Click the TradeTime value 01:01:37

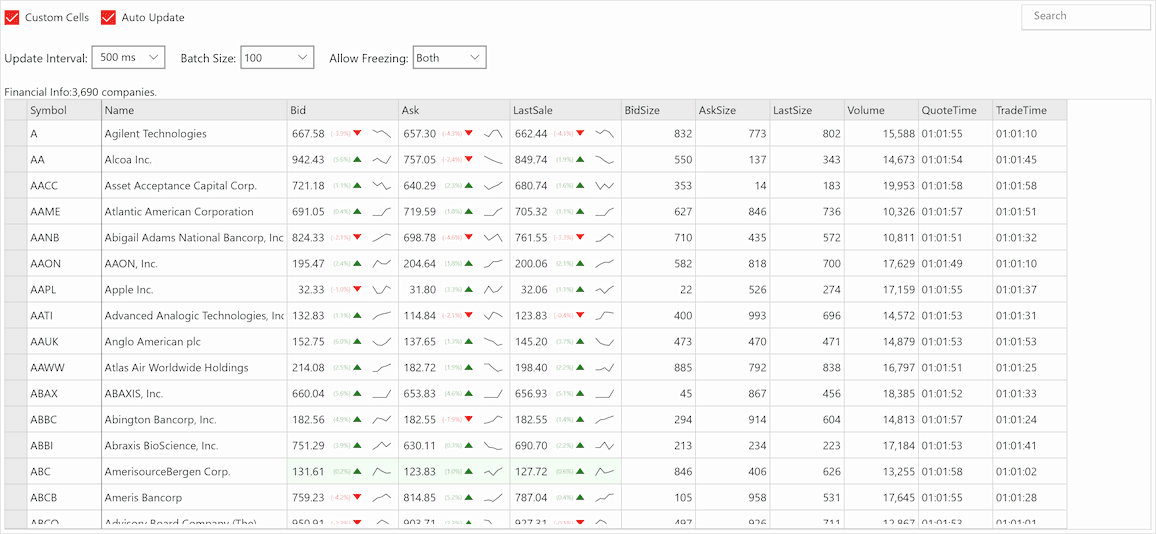pos(1016,290)
